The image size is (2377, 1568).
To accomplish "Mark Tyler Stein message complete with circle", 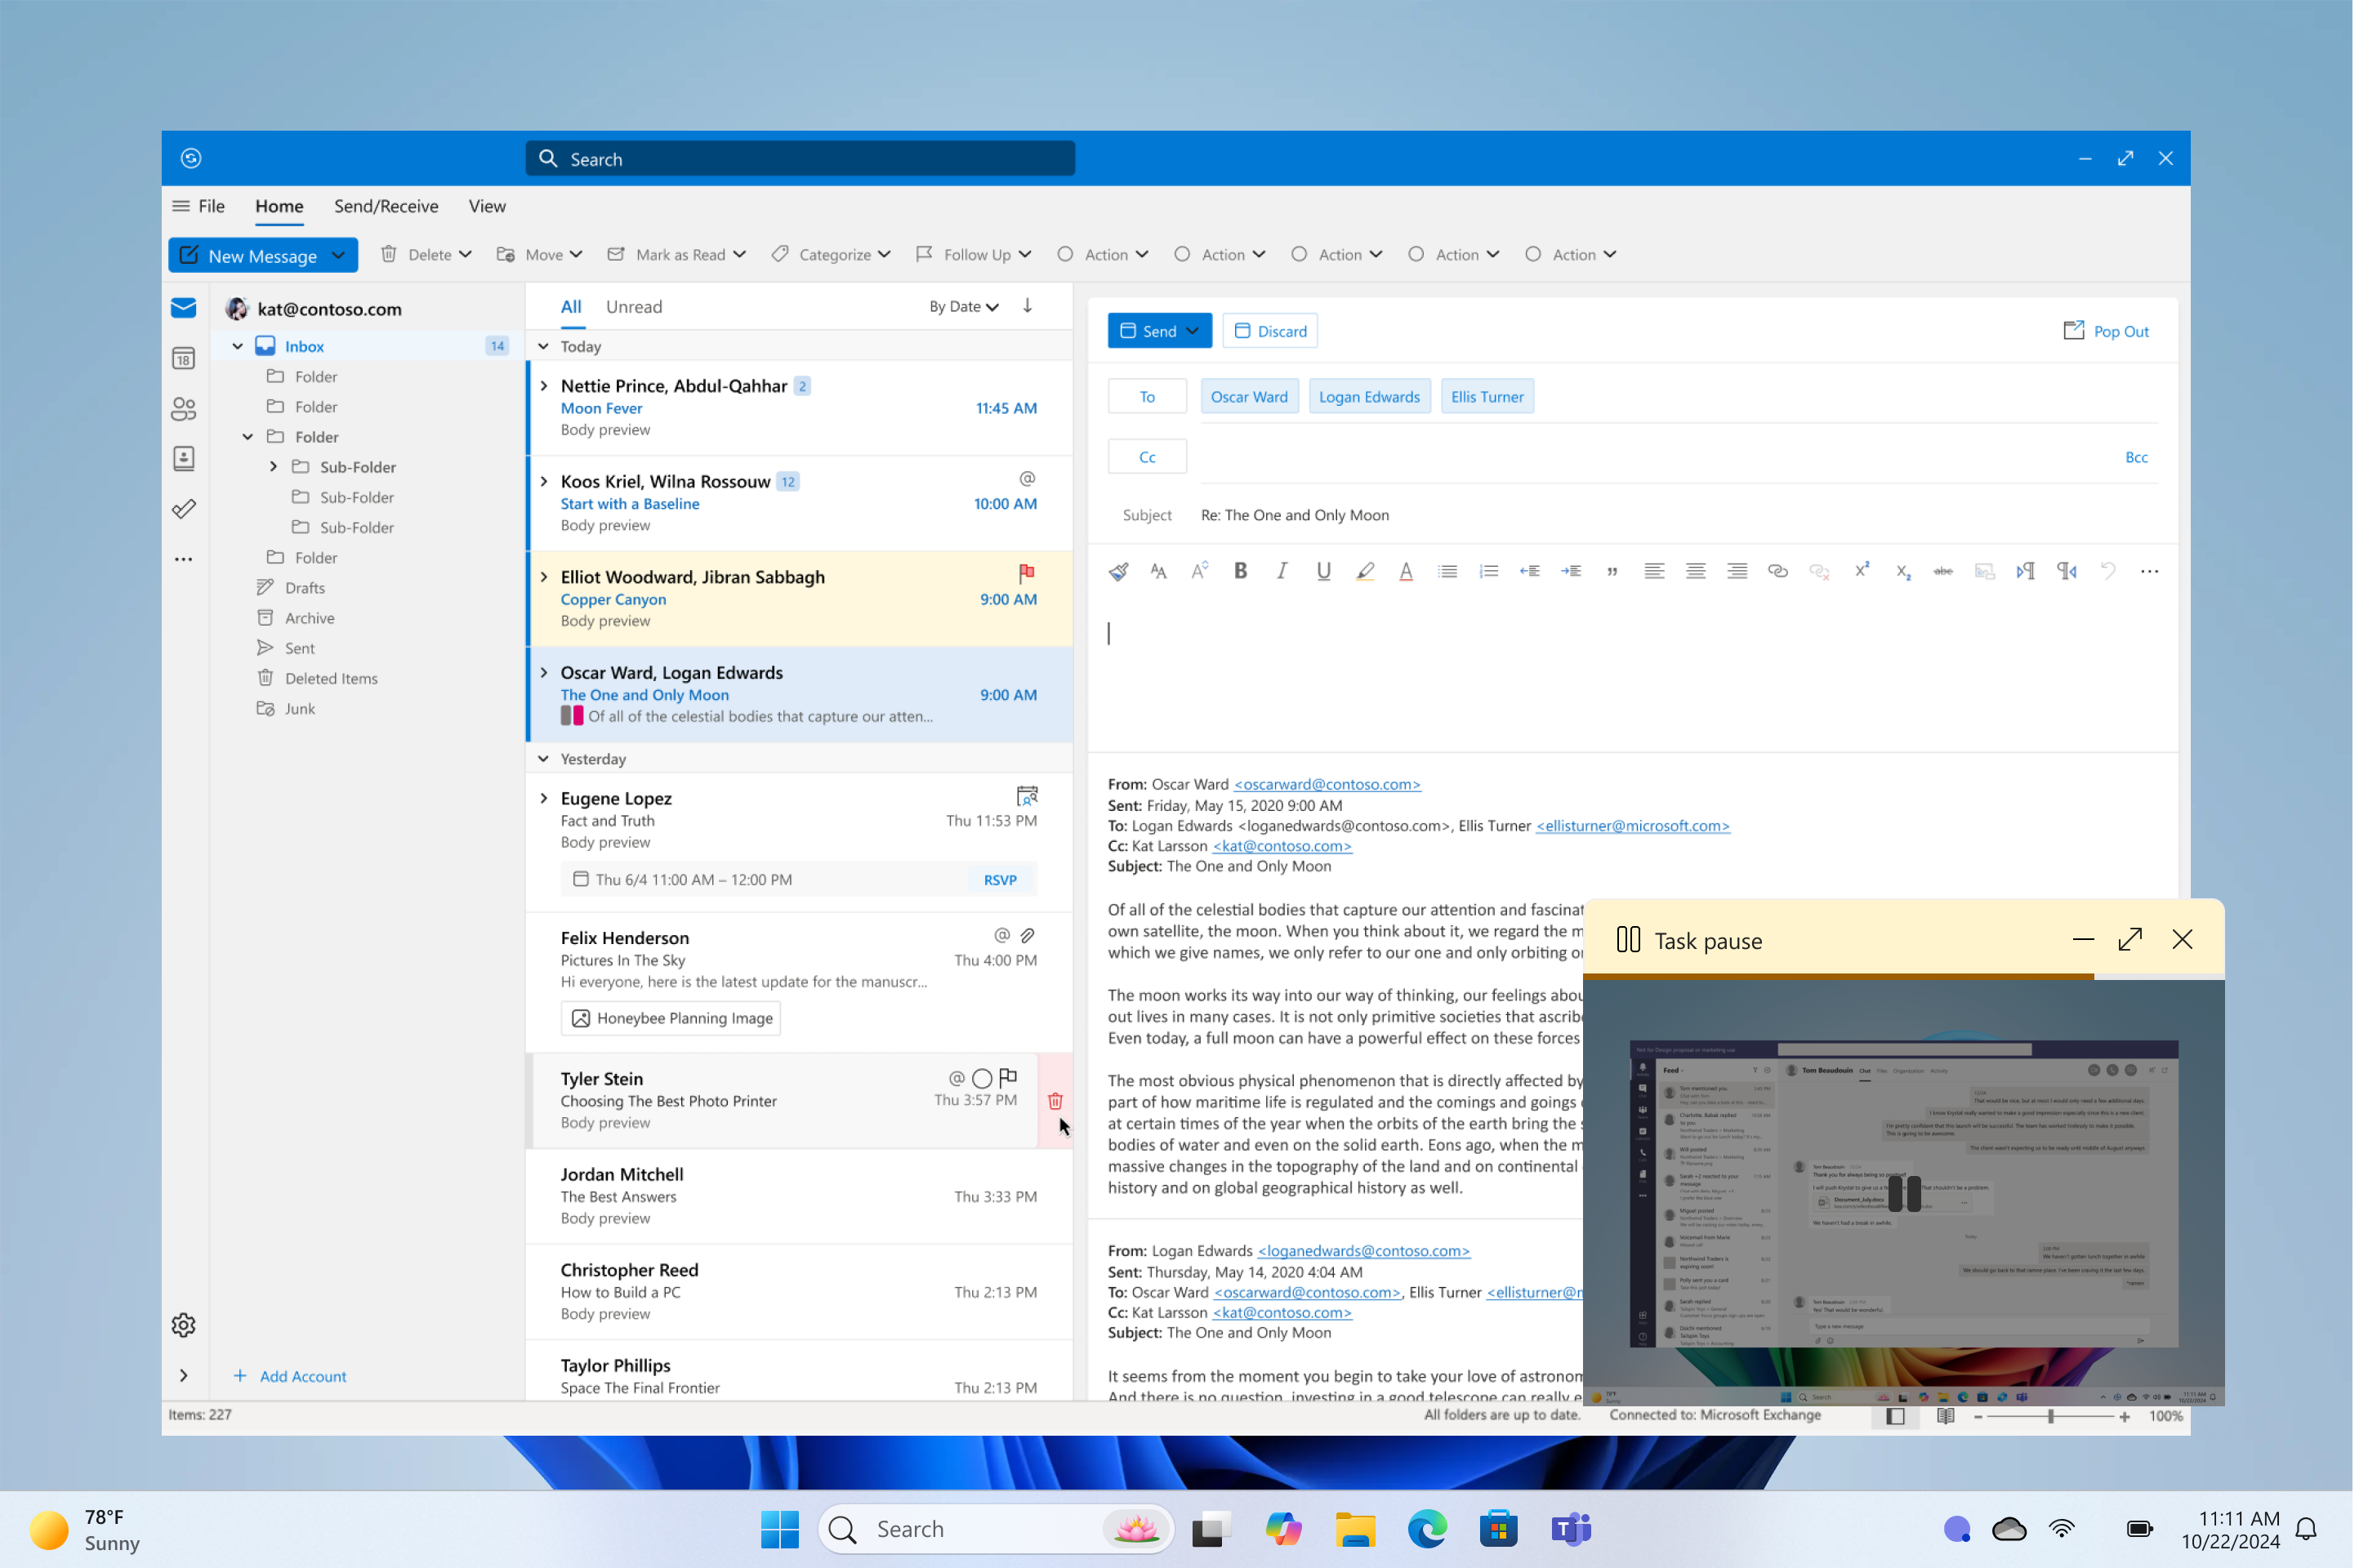I will (x=992, y=1089).
